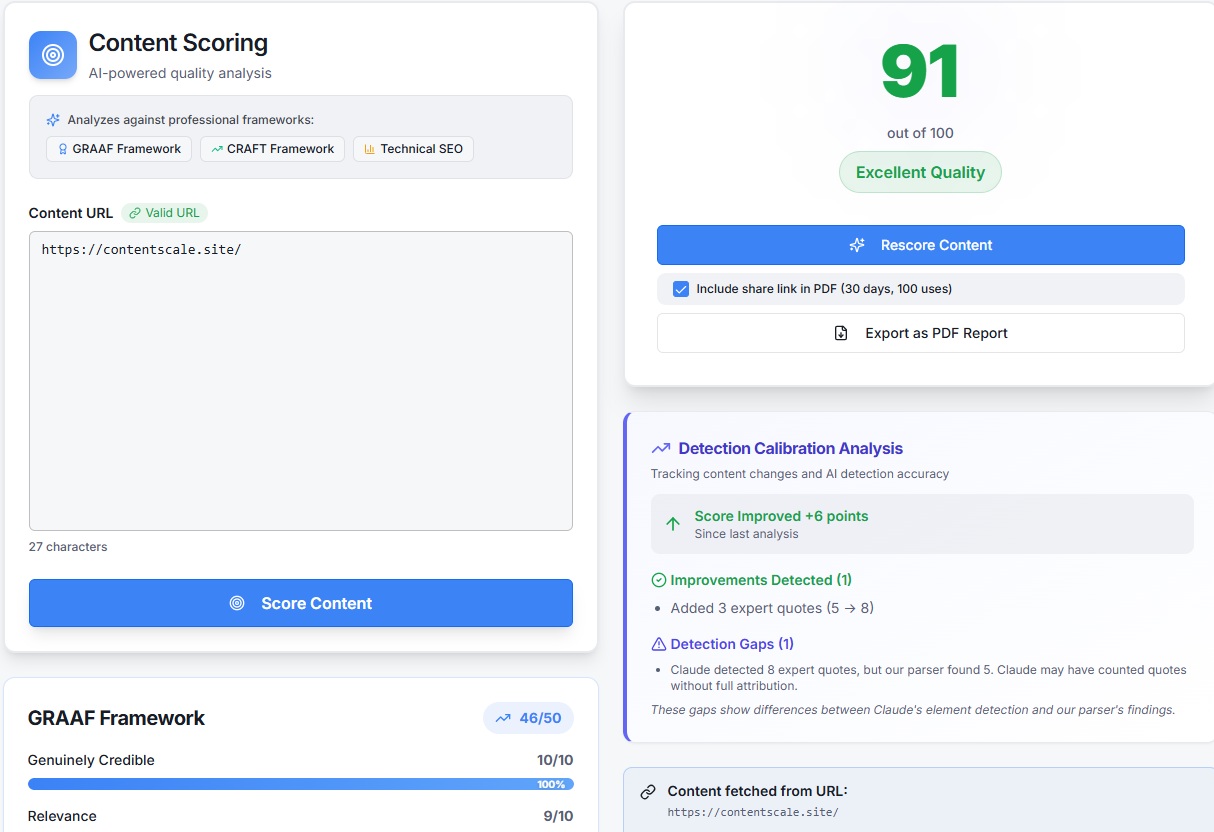Click the sparkle icon on the Rescore Content button
Screen dimensions: 1214x832
click(857, 244)
